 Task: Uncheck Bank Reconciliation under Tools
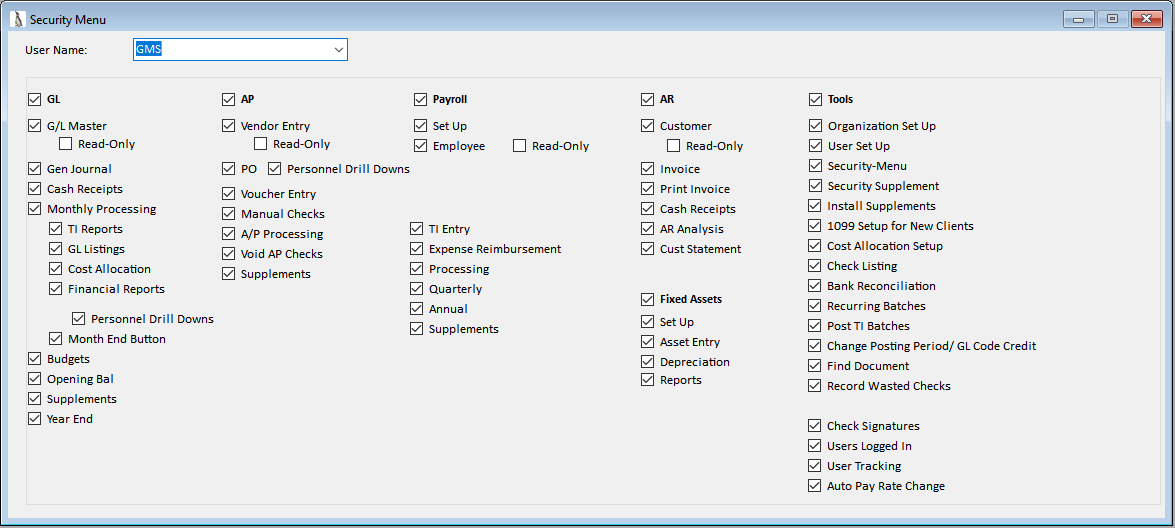pos(815,285)
